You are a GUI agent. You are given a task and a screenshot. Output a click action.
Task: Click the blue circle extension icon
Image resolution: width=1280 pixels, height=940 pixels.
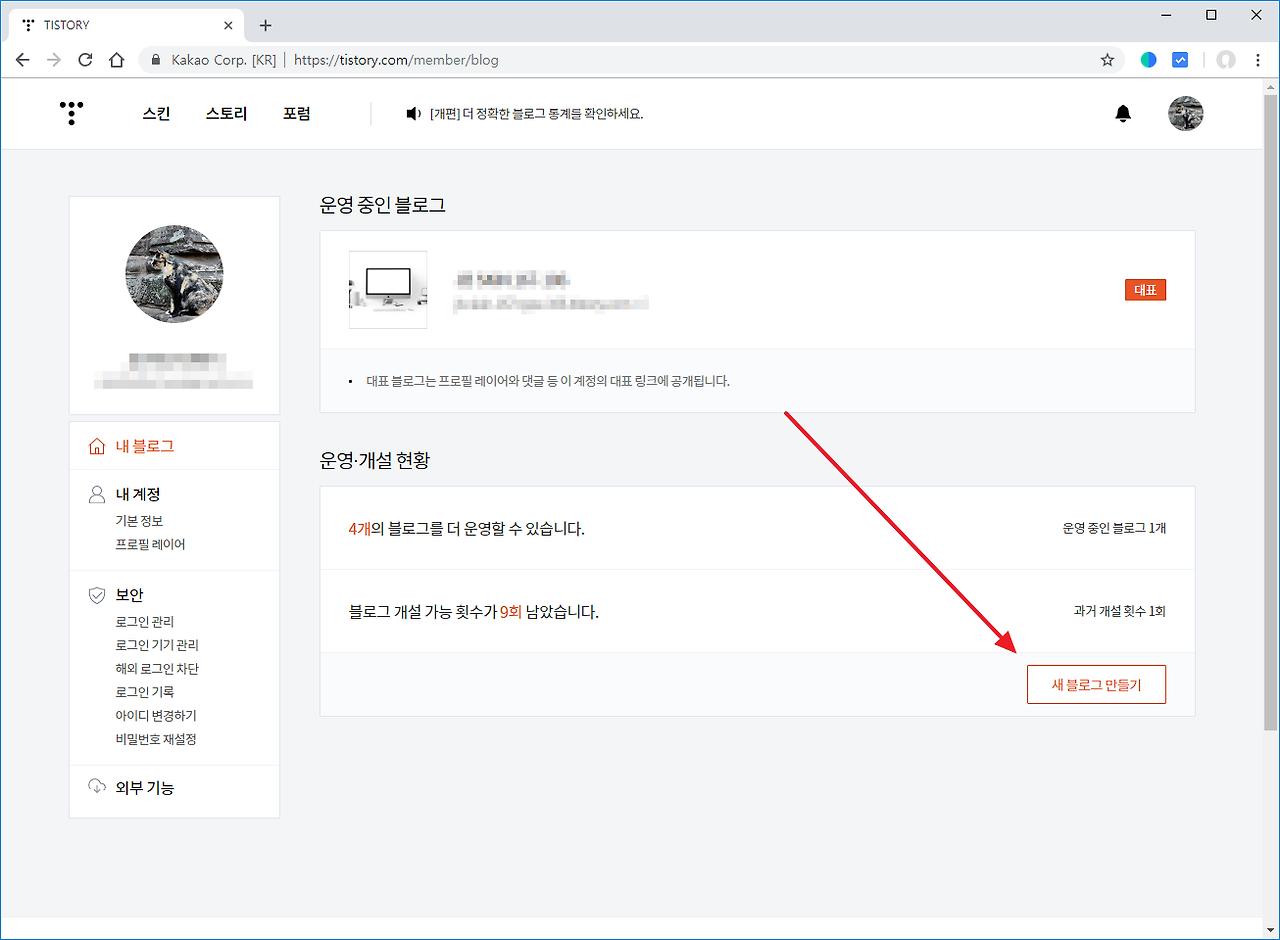coord(1148,60)
